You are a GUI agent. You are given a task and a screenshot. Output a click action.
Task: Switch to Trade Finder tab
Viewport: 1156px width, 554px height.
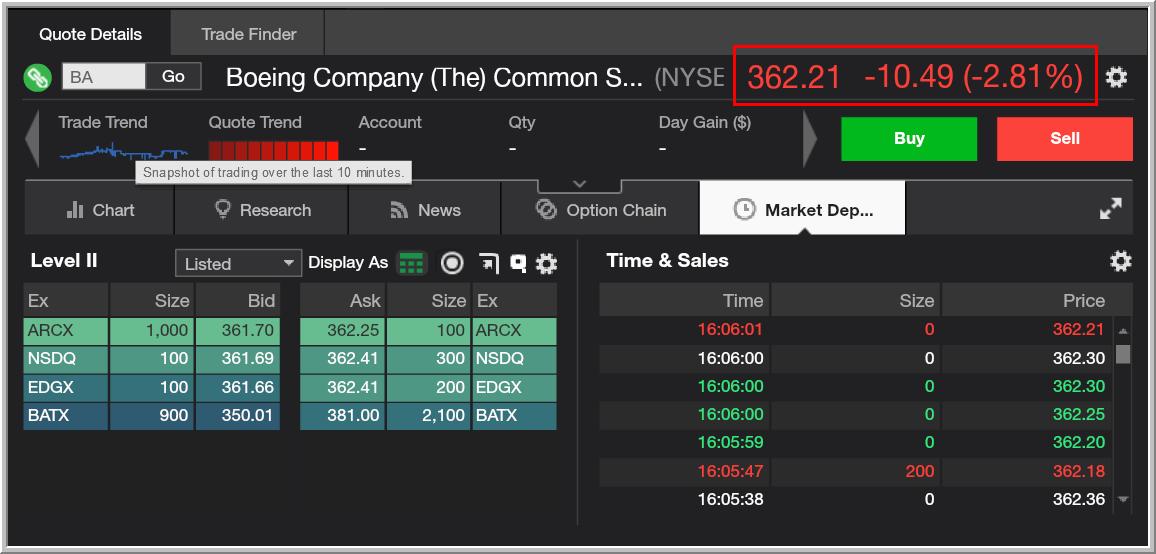coord(248,34)
